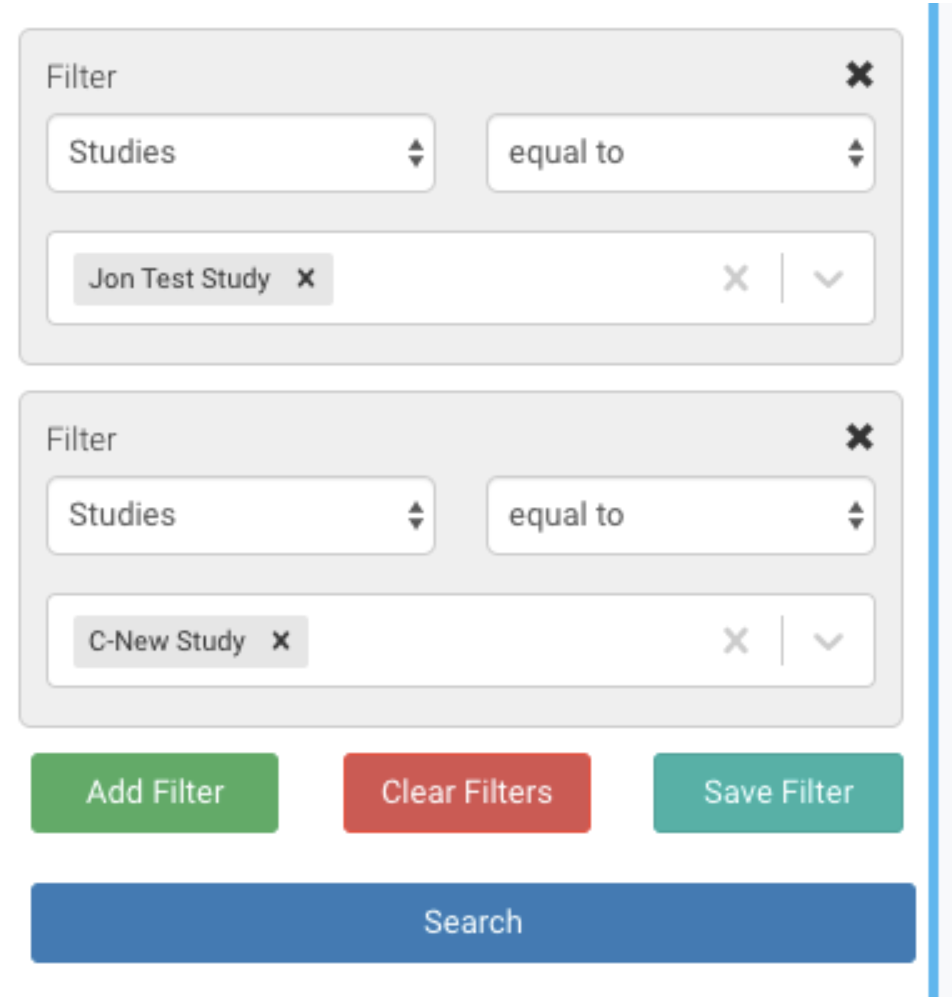Remove the Jon Test Study tag
Screen dimensions: 952x997
pos(306,279)
